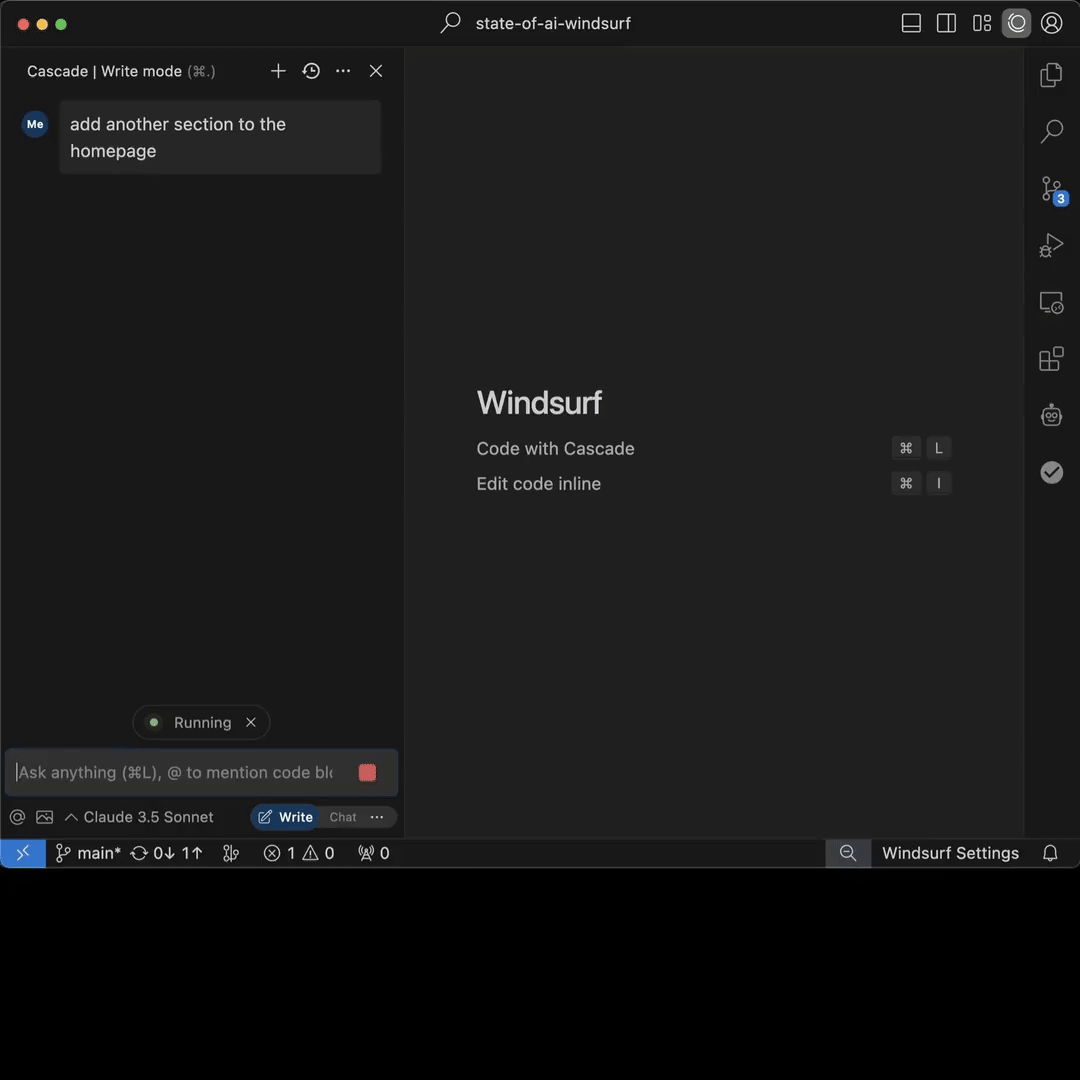Image resolution: width=1080 pixels, height=1080 pixels.
Task: Stop generation with red square button
Action: [367, 772]
